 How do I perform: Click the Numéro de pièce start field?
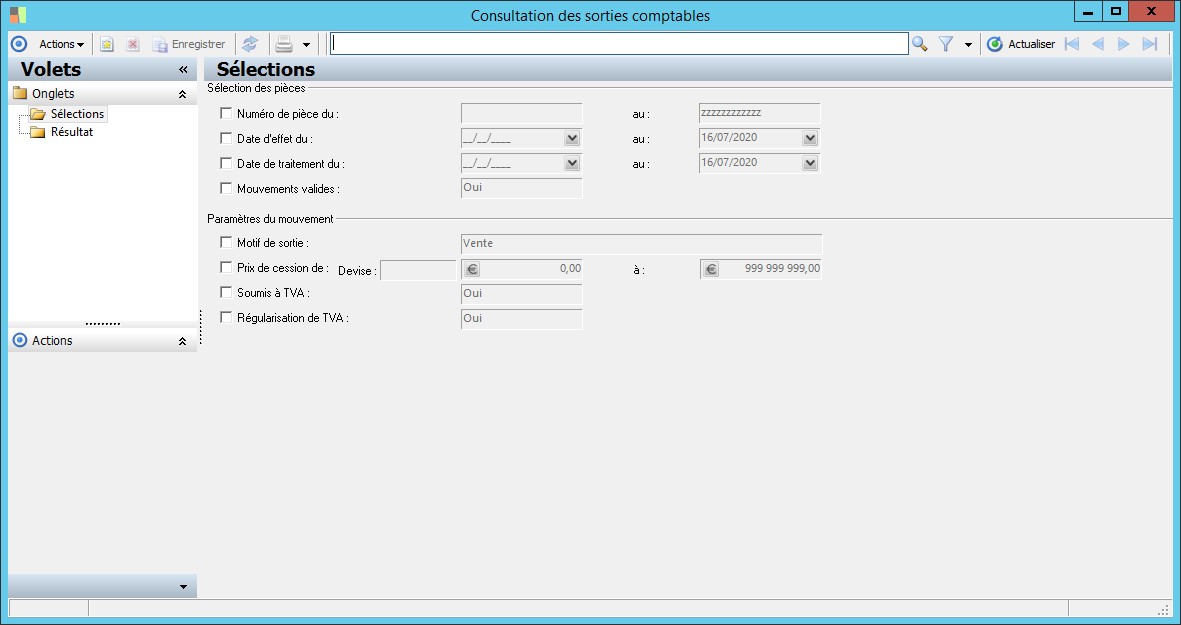(x=521, y=114)
